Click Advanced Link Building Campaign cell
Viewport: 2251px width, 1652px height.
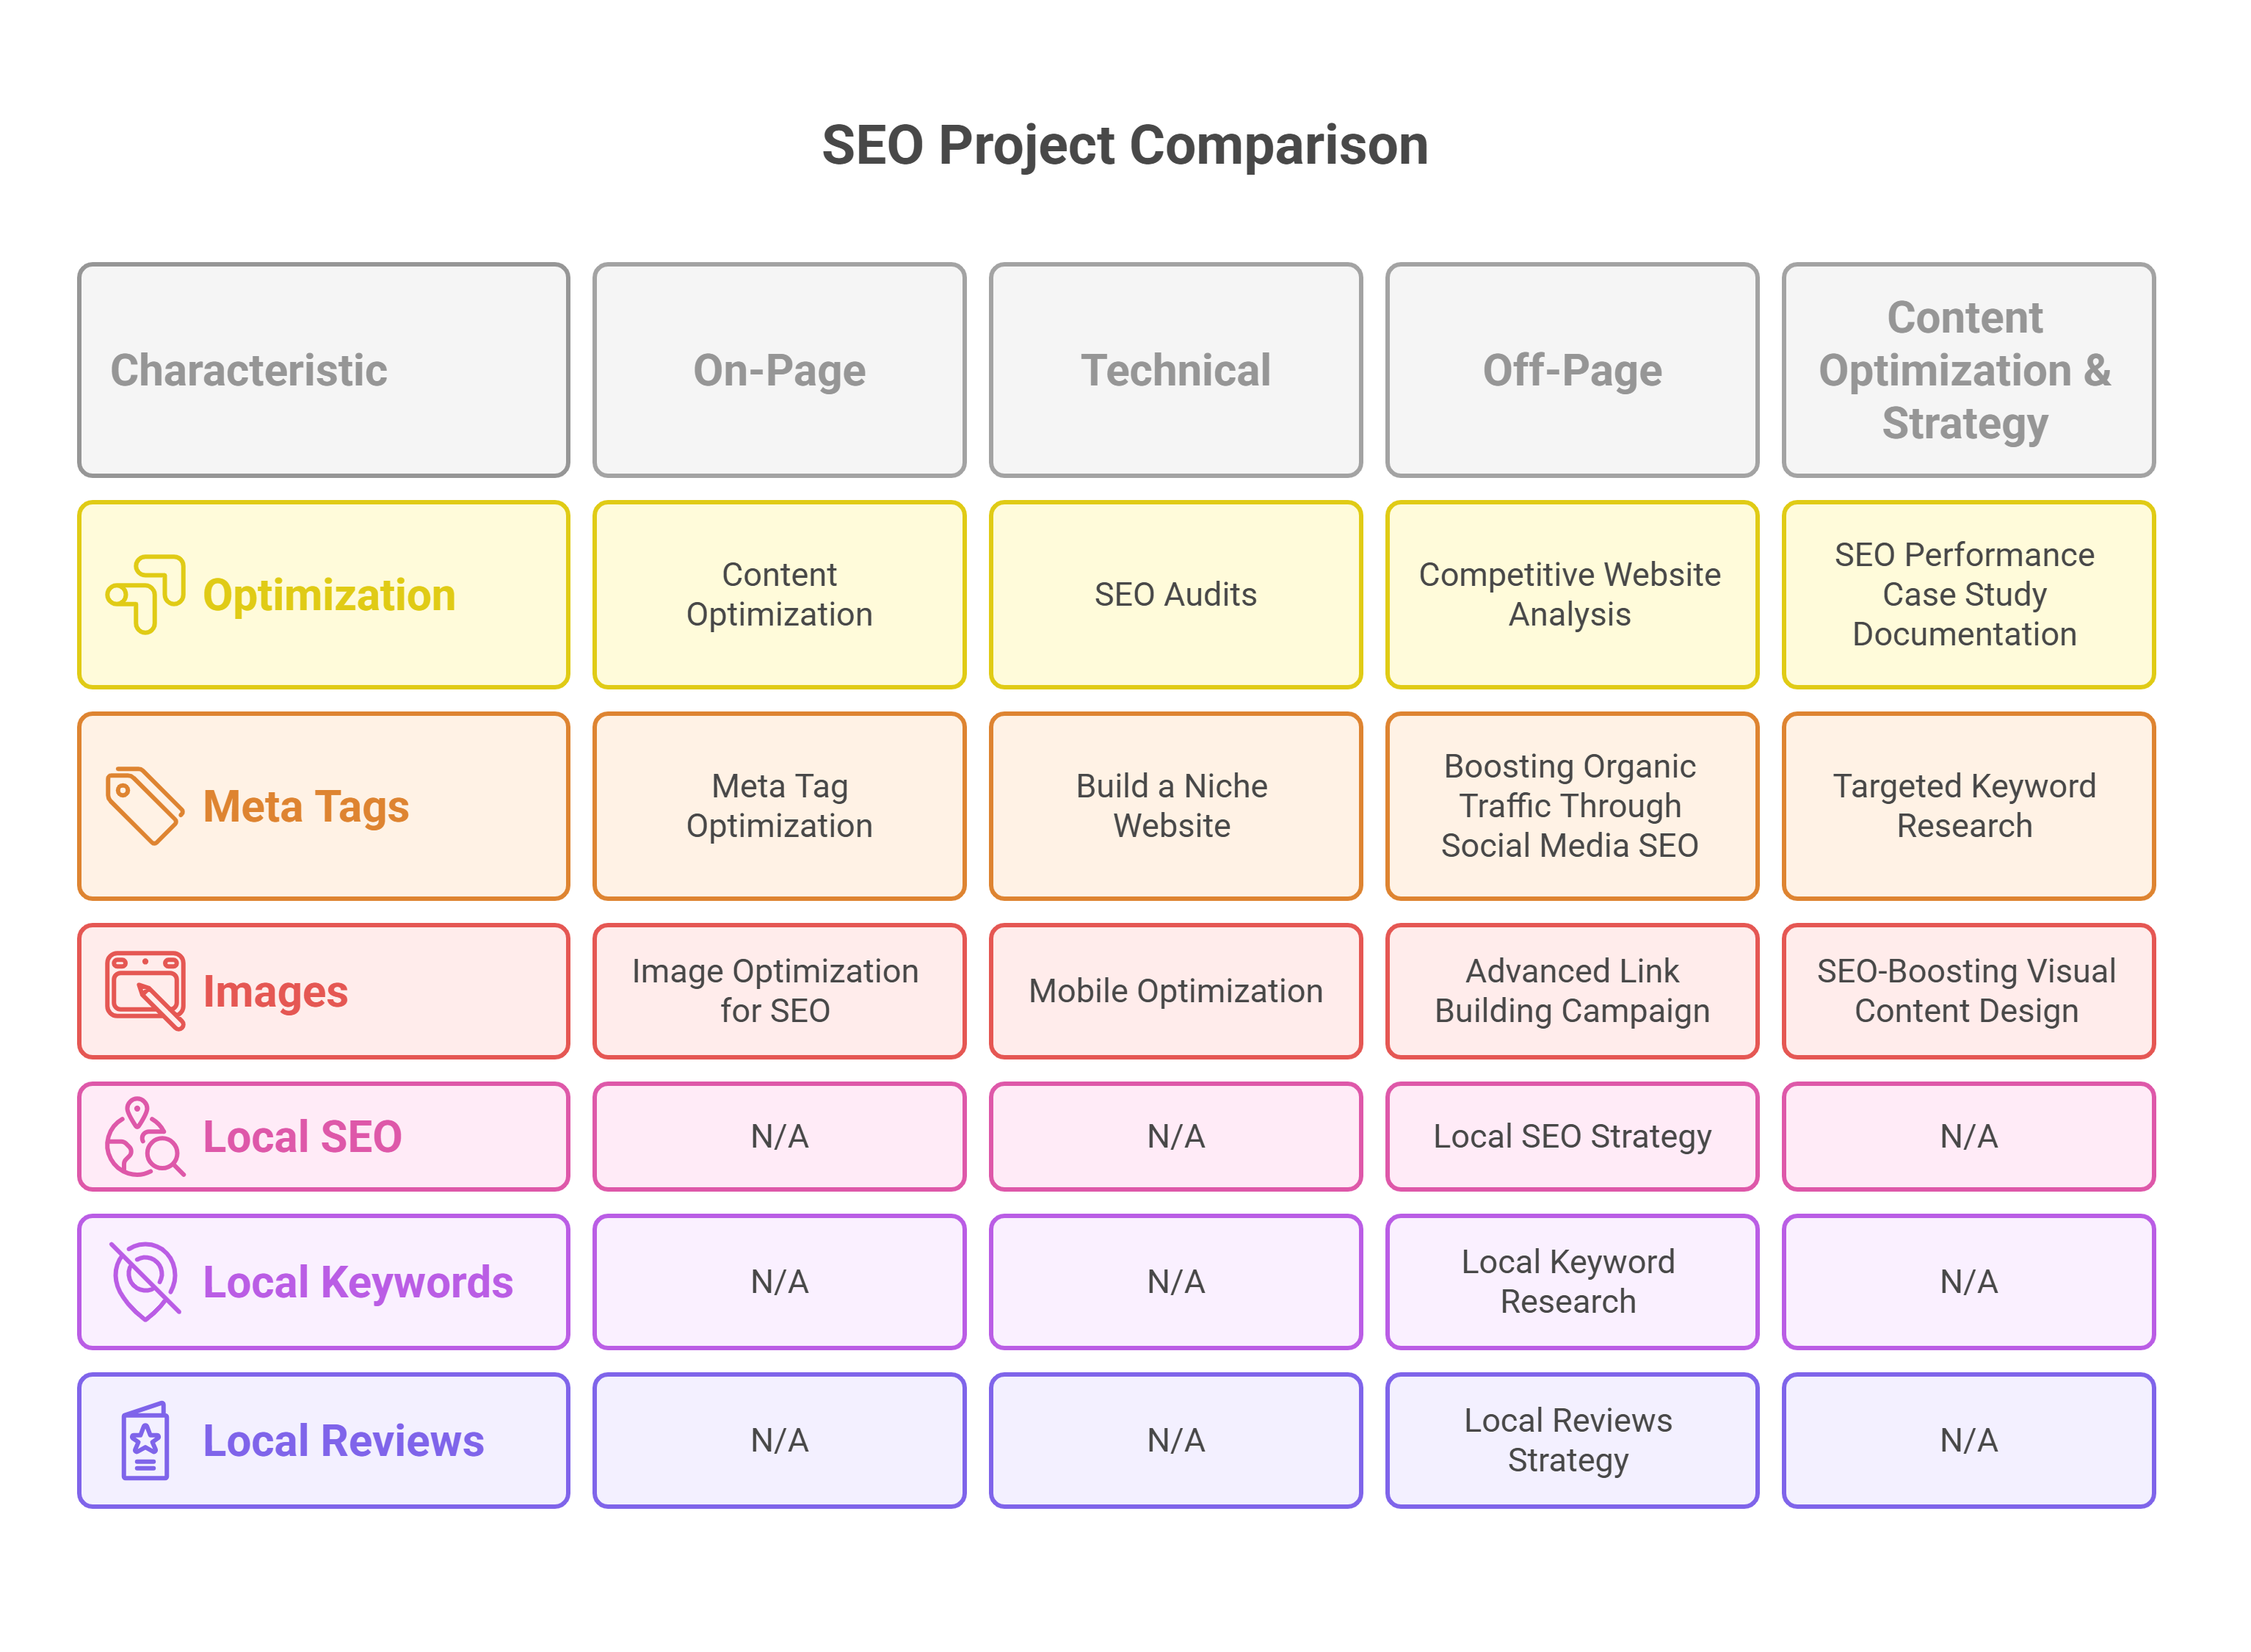coord(1571,990)
